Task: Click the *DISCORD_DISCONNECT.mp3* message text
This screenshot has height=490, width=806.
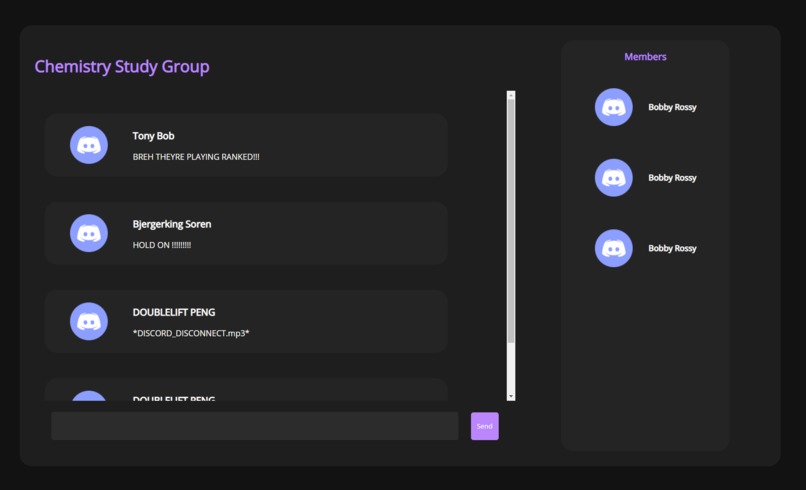Action: click(191, 333)
